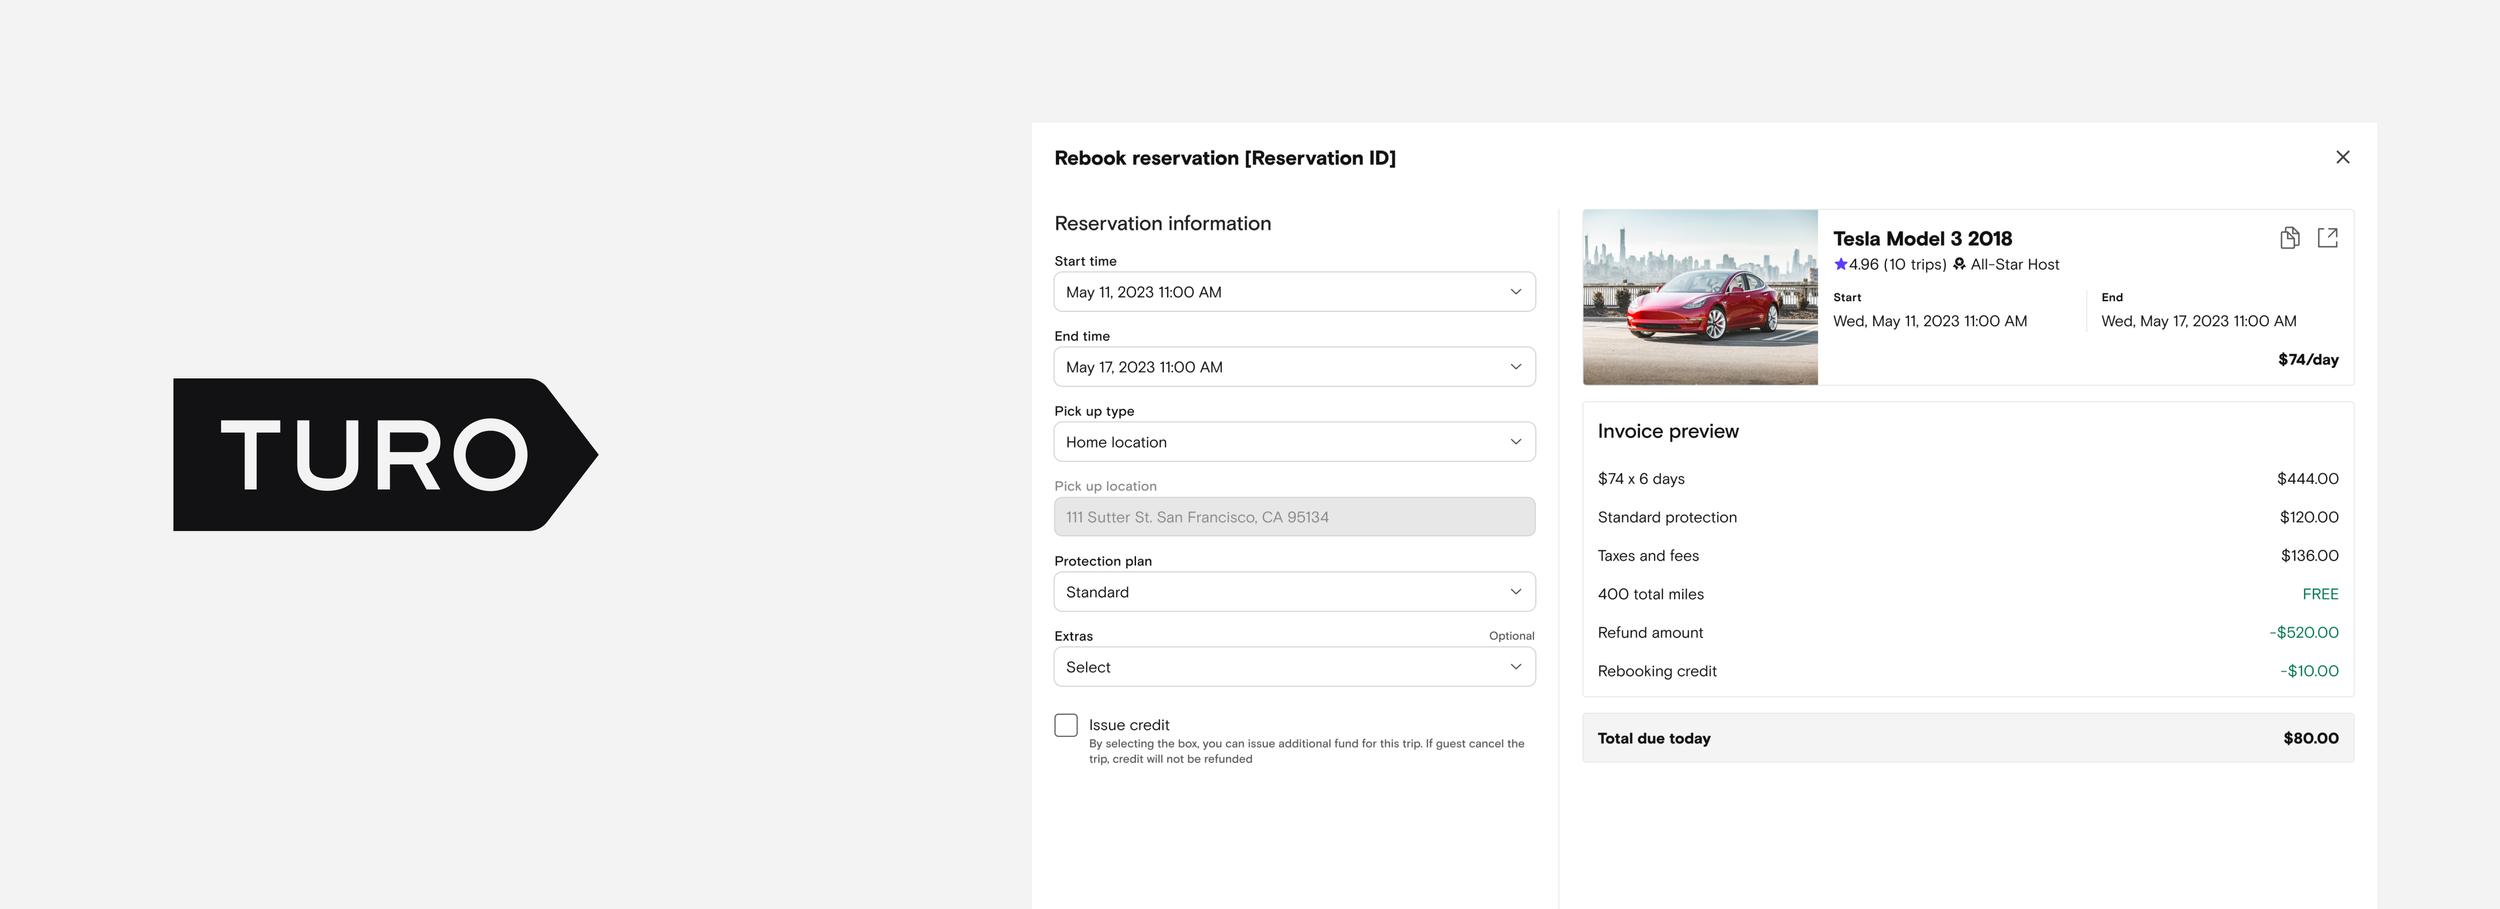2500x909 pixels.
Task: Open the End time dropdown
Action: click(1294, 367)
